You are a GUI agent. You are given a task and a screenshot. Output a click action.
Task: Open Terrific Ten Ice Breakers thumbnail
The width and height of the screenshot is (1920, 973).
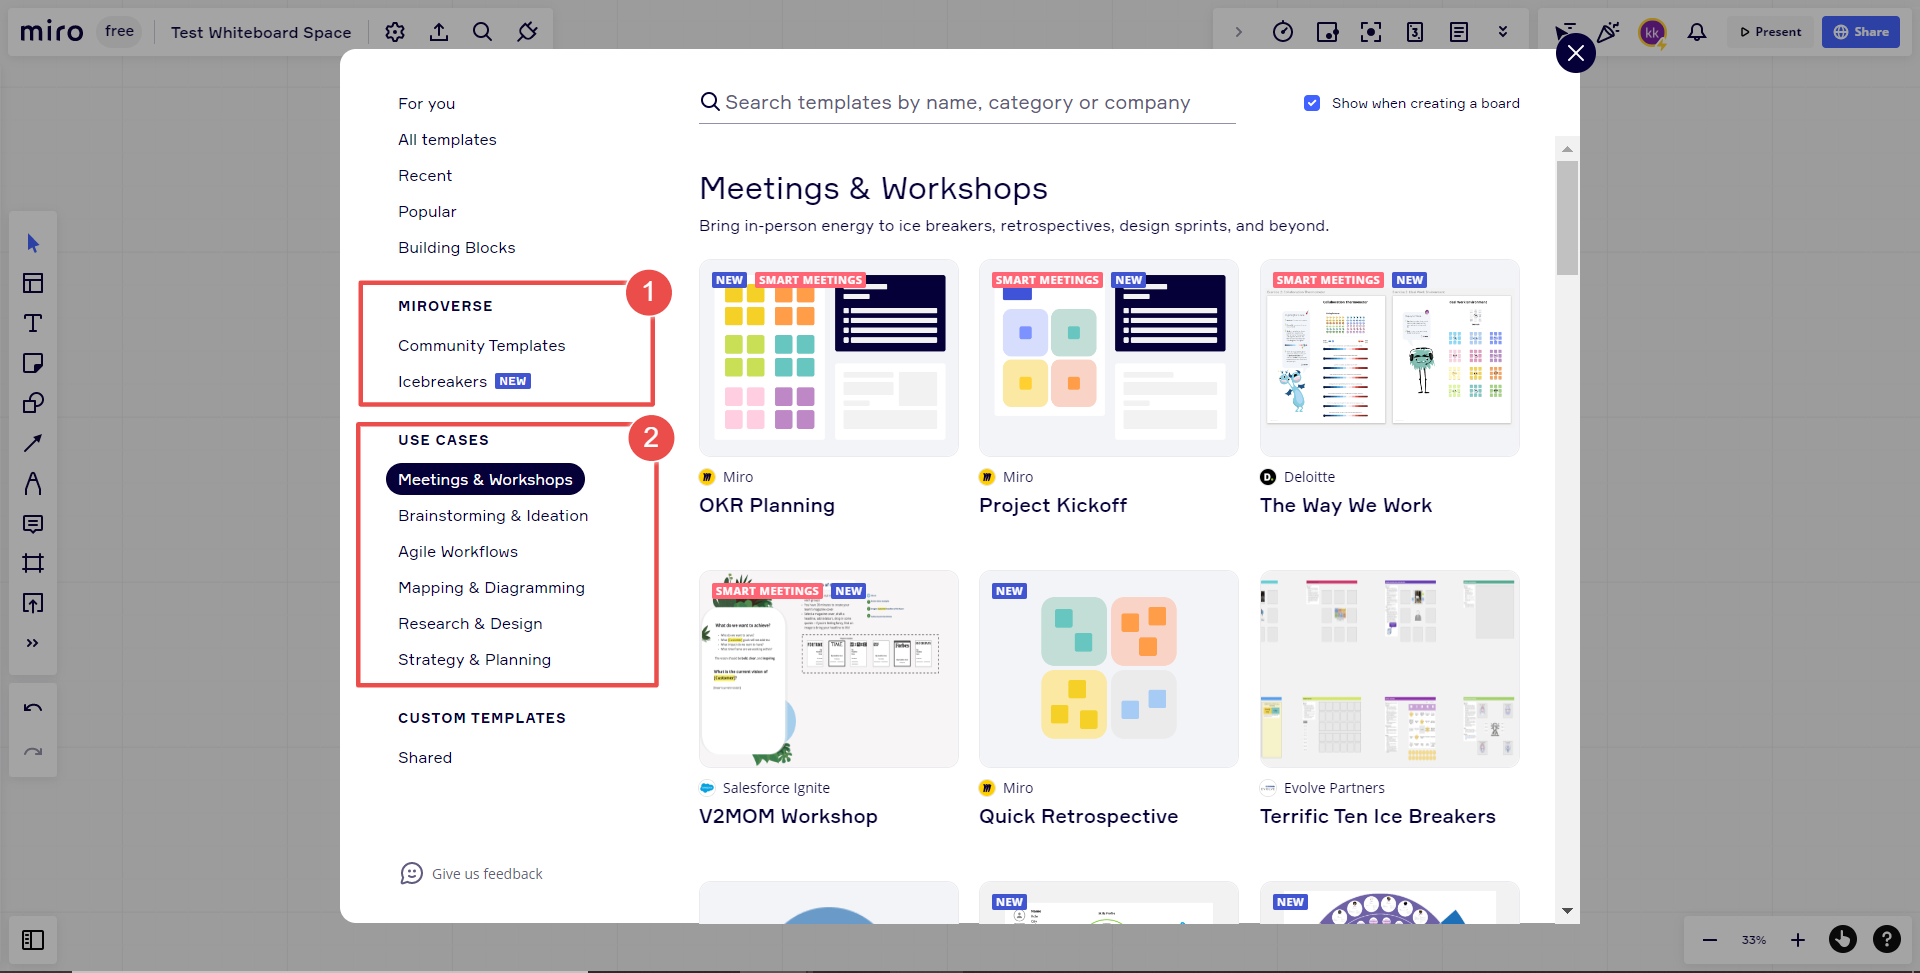[x=1390, y=669]
